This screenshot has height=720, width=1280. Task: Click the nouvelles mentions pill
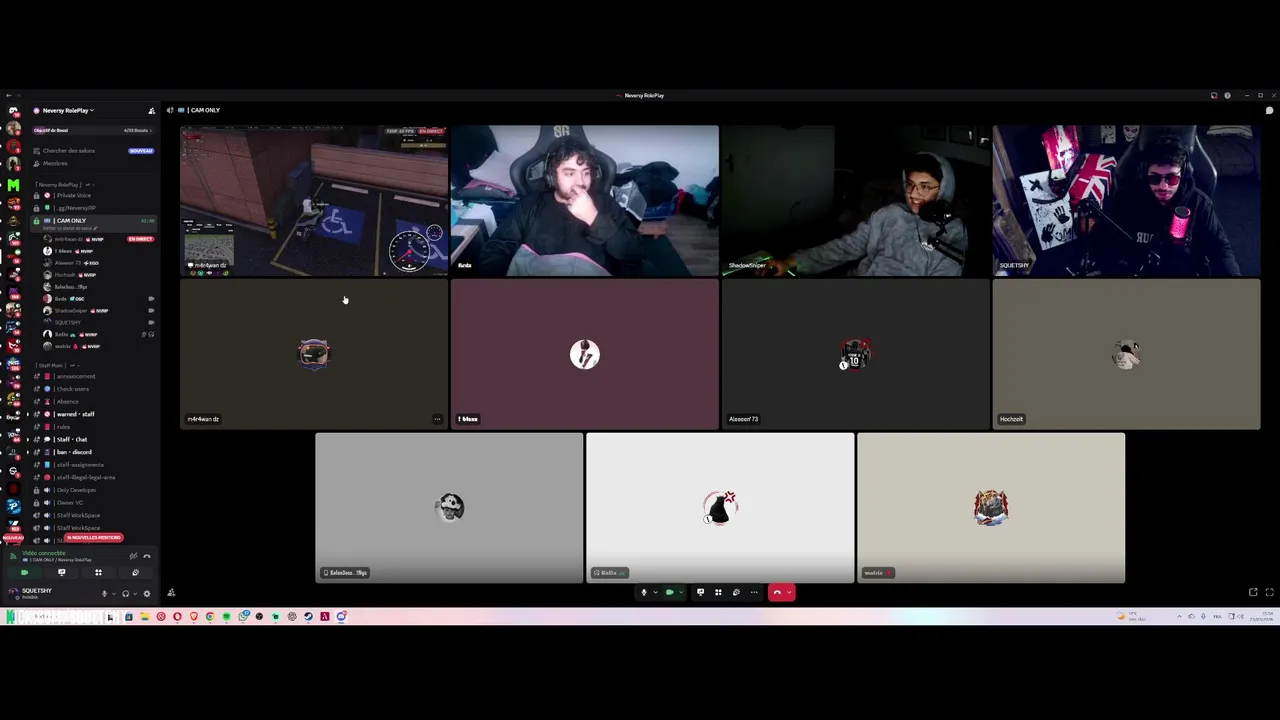[x=94, y=538]
